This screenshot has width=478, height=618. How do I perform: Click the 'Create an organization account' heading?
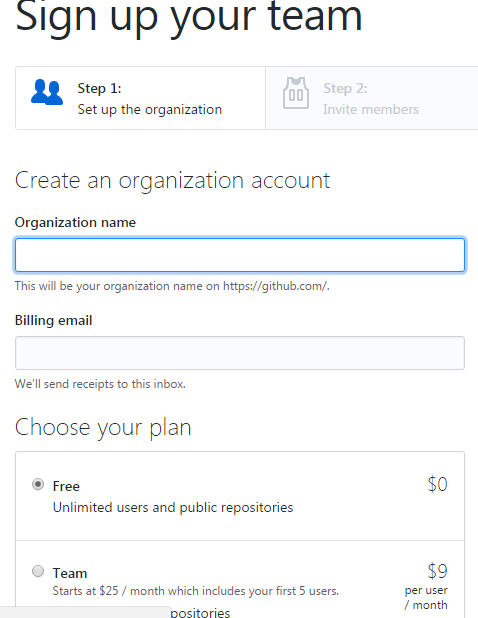[x=173, y=181]
